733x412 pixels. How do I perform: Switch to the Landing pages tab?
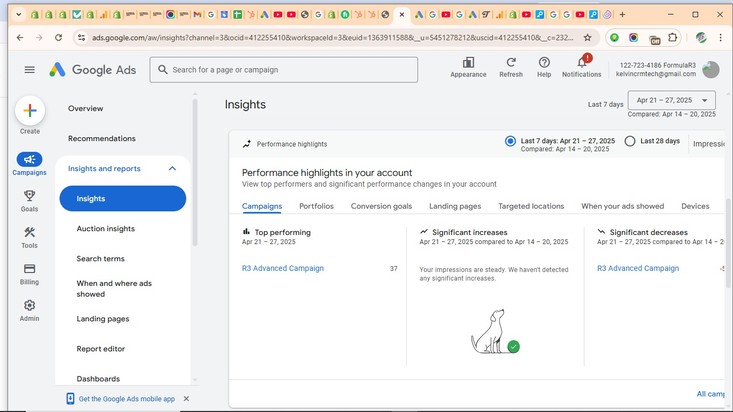(x=455, y=206)
